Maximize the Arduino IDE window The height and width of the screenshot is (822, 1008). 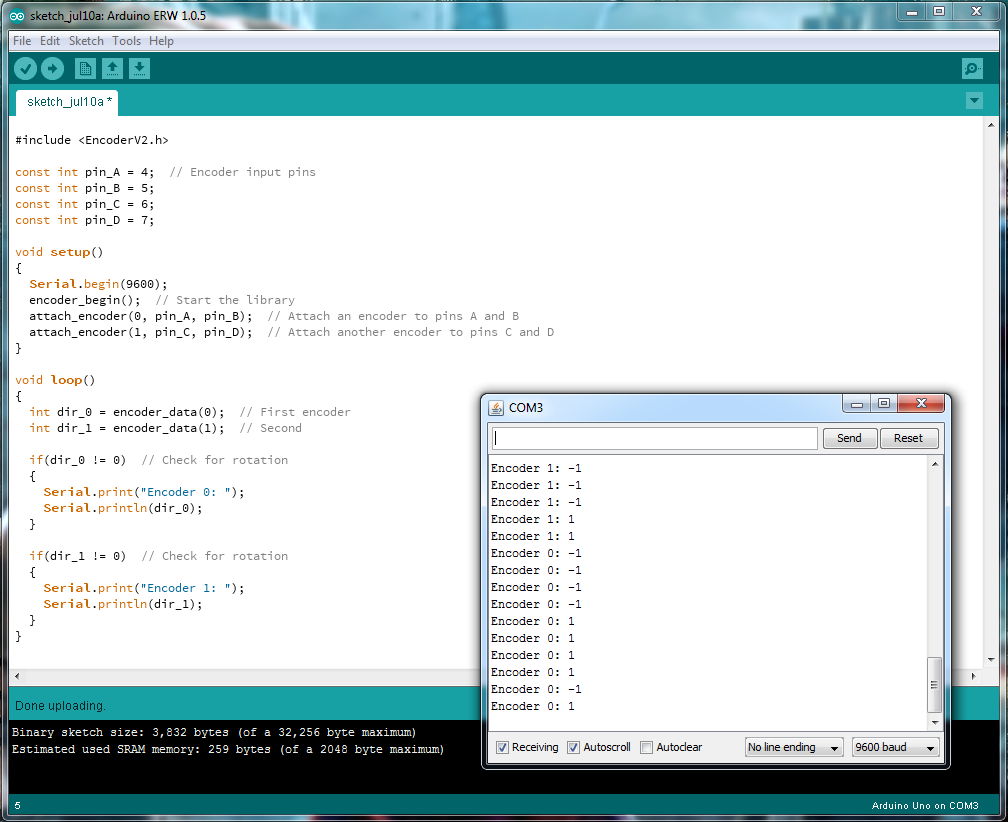(939, 12)
